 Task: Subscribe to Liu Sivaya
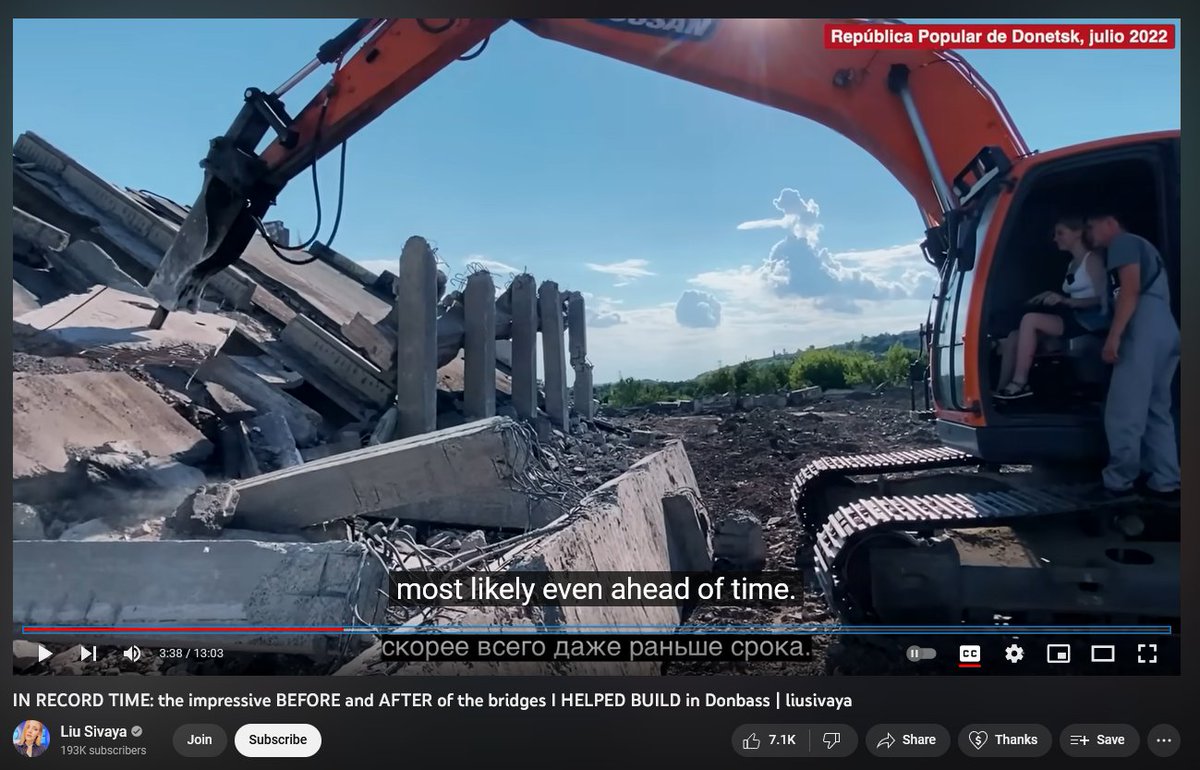click(278, 740)
